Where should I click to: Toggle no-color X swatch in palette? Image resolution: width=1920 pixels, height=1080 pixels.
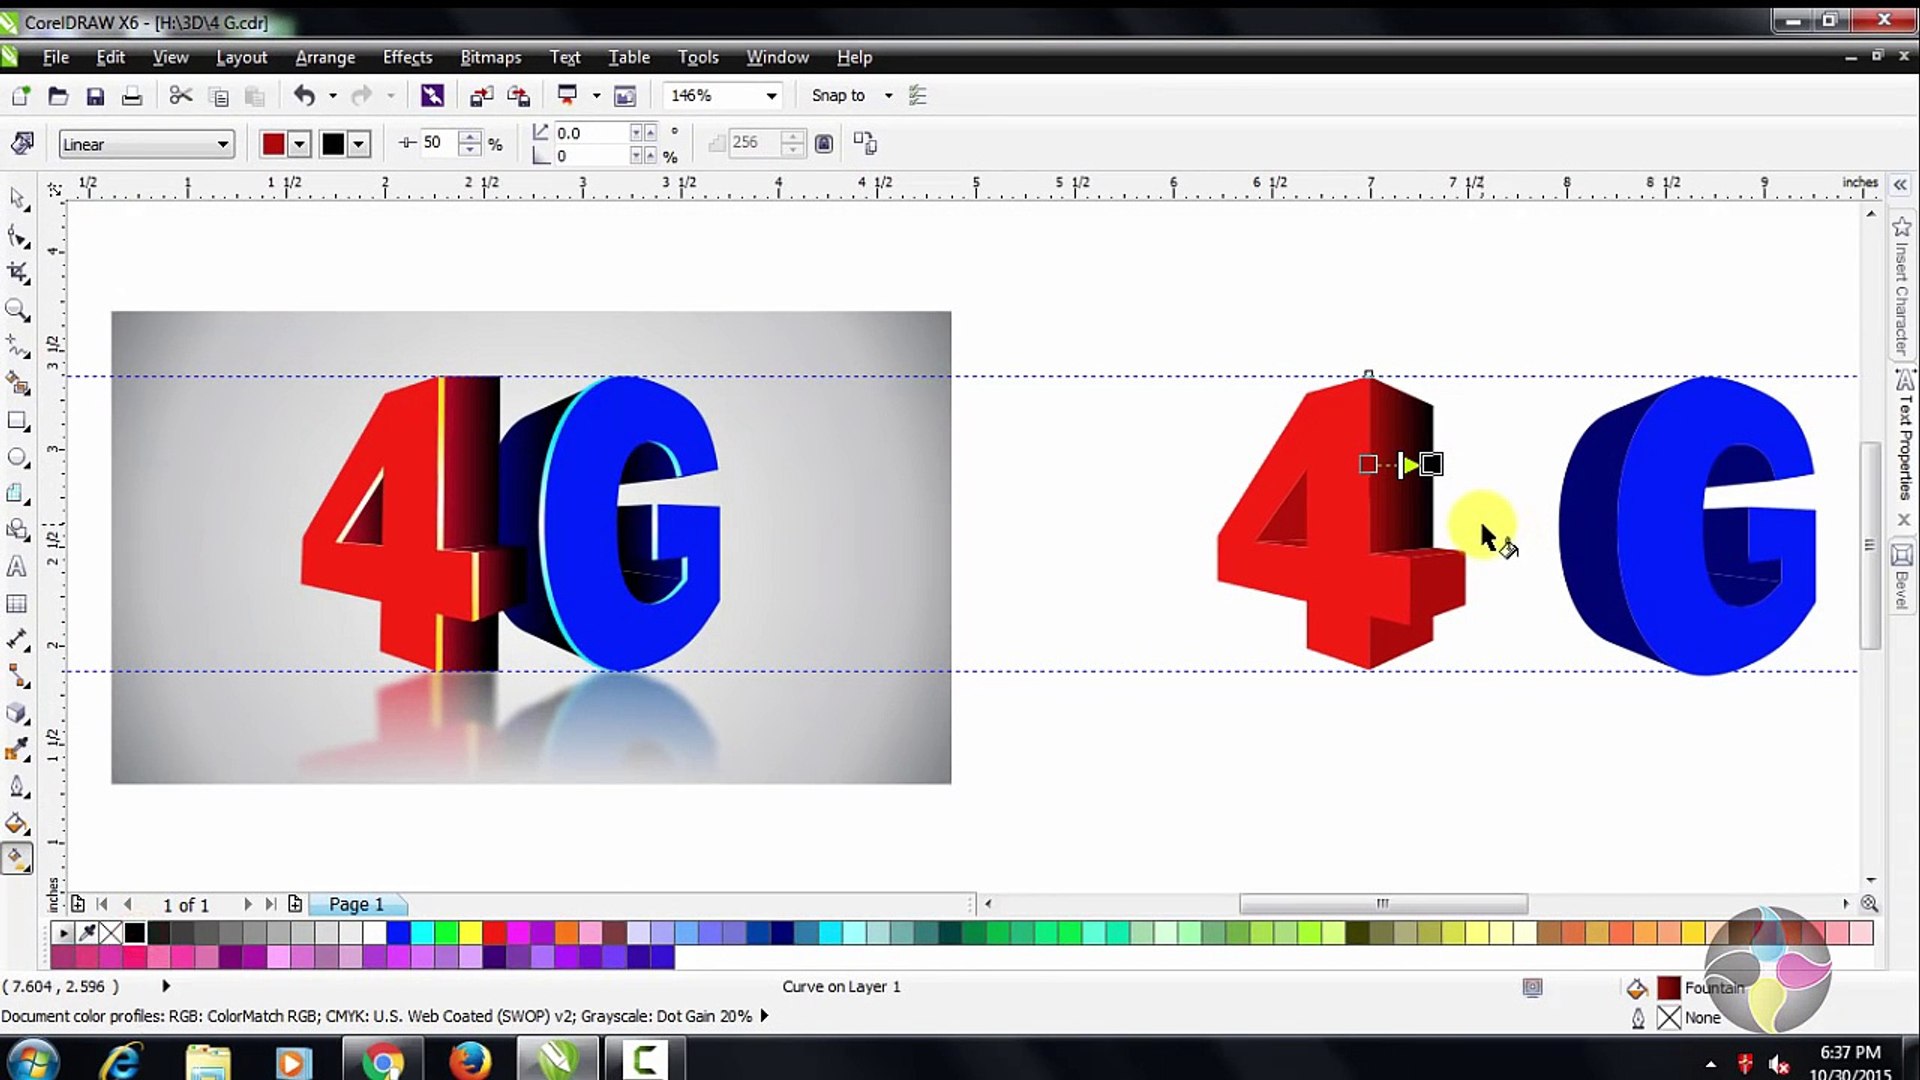click(111, 933)
